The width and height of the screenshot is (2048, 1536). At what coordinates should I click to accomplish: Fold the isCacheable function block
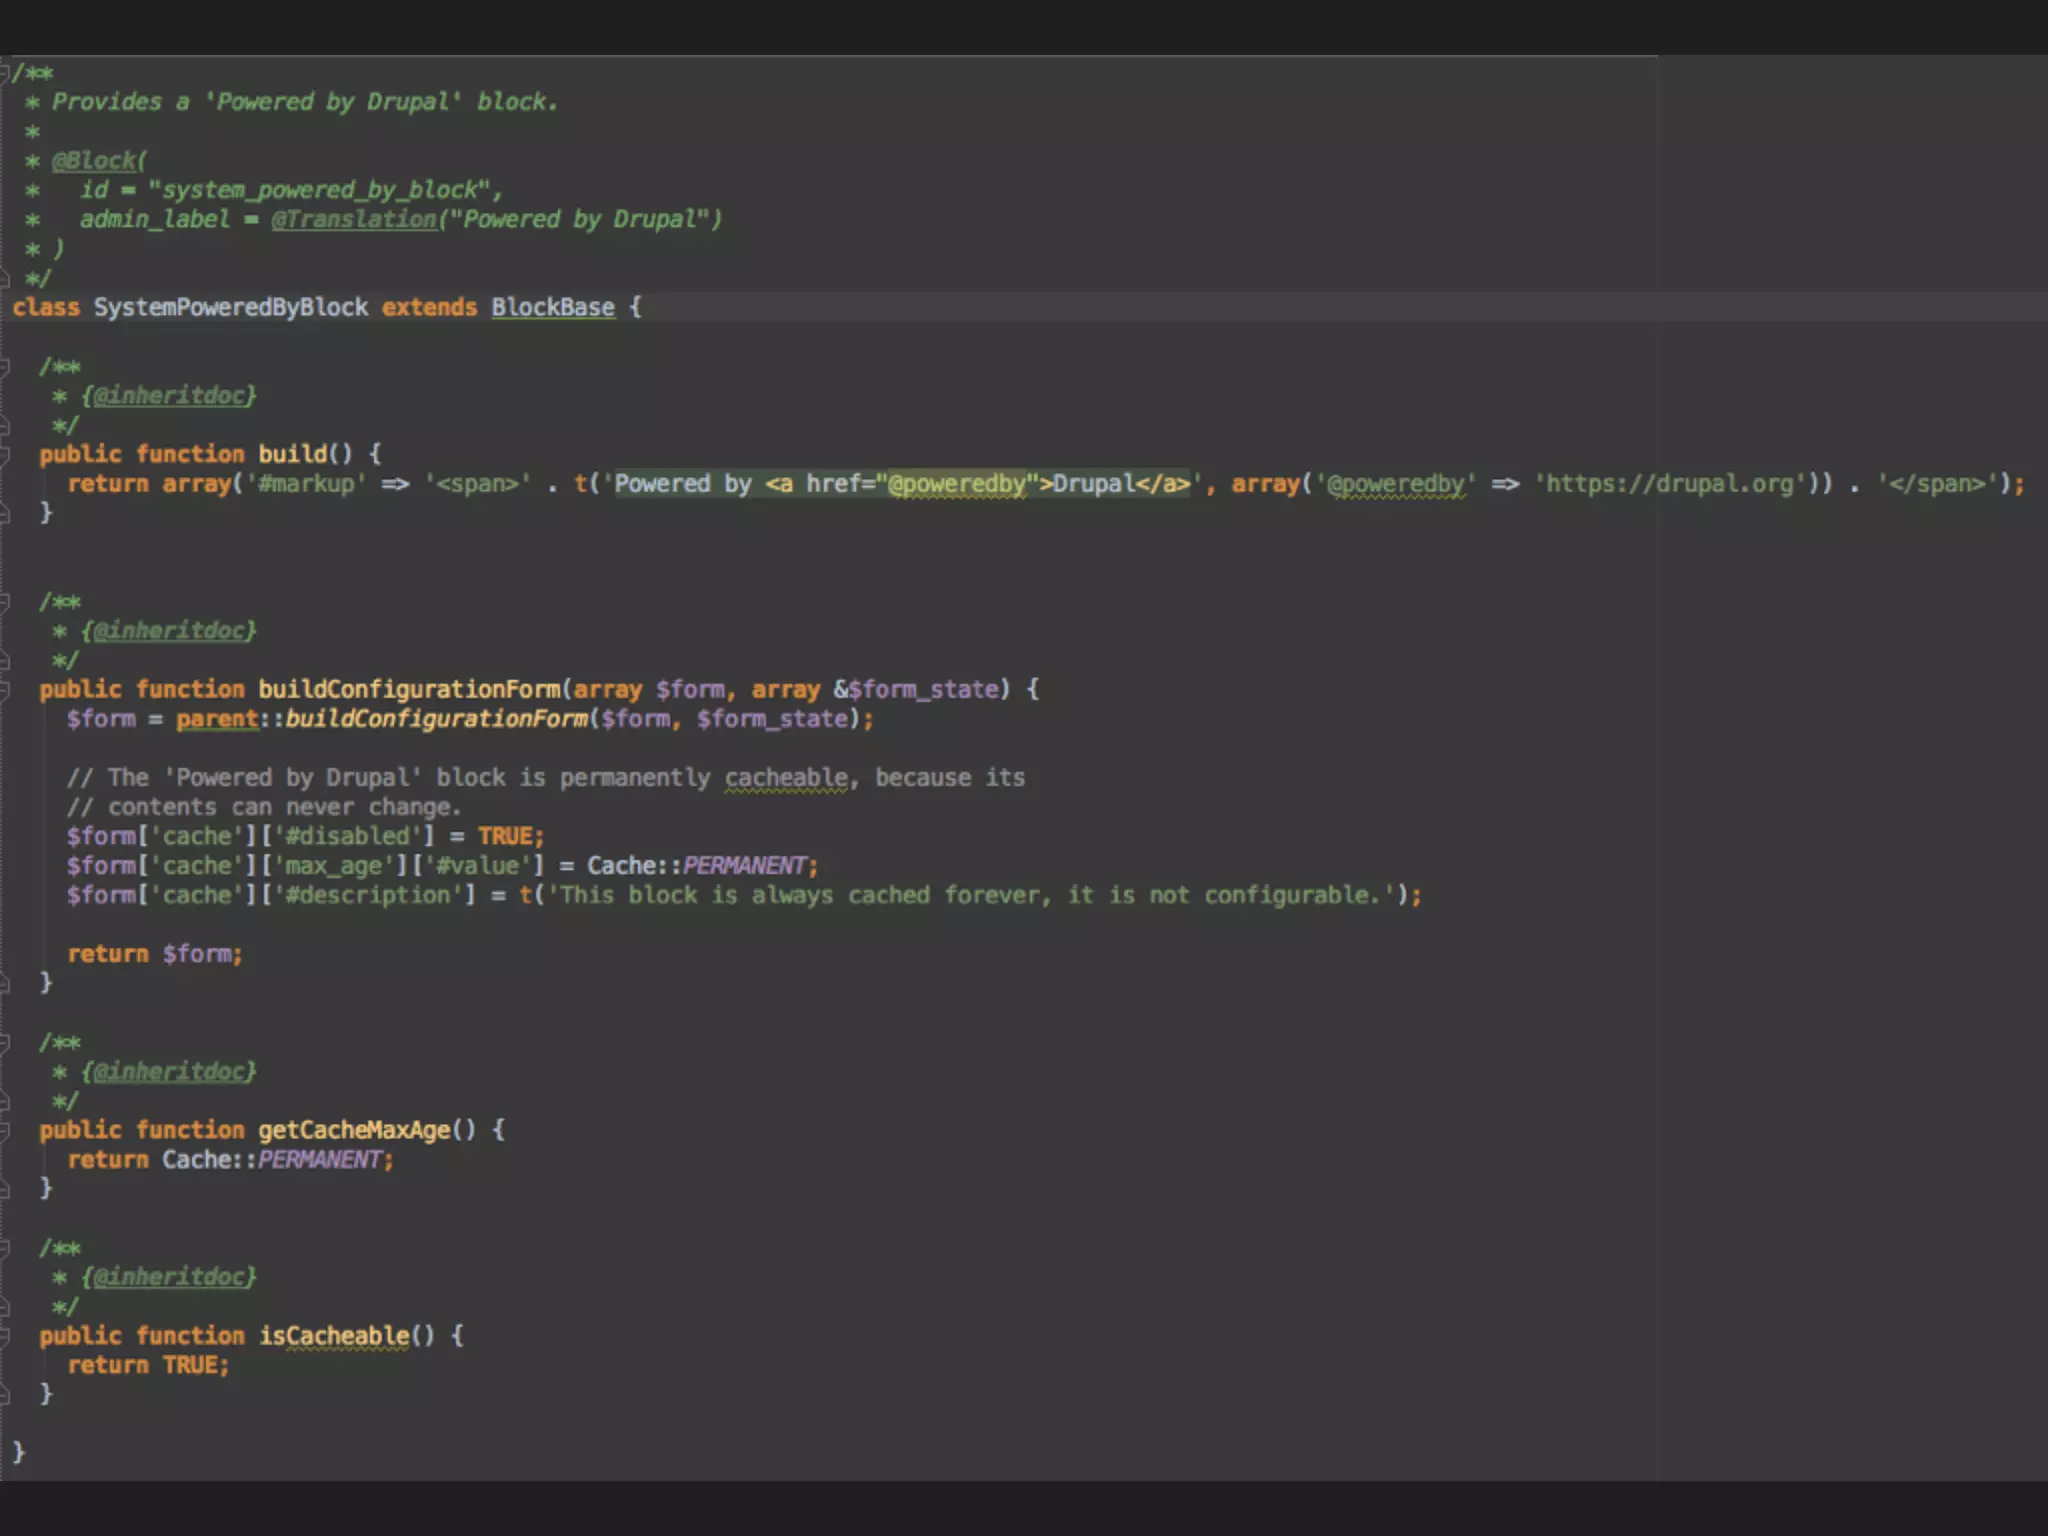[x=5, y=1336]
